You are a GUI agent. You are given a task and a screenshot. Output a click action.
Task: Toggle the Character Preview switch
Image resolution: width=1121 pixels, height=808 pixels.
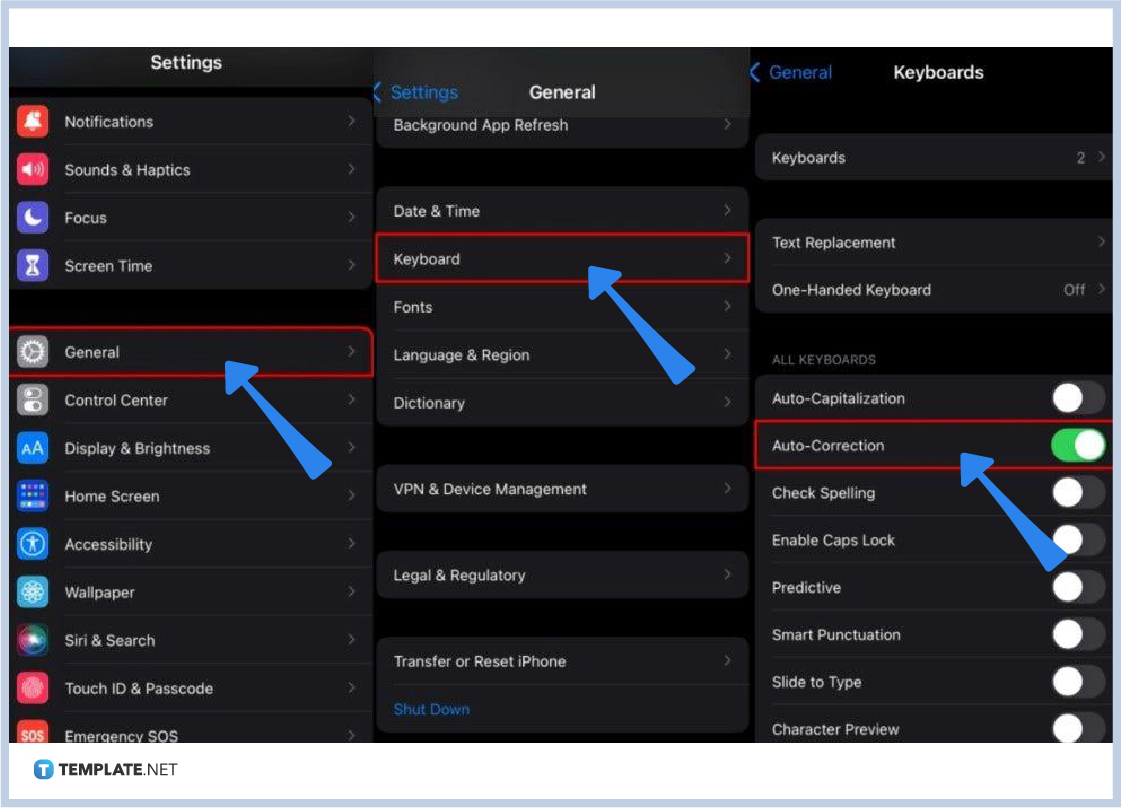click(1078, 729)
